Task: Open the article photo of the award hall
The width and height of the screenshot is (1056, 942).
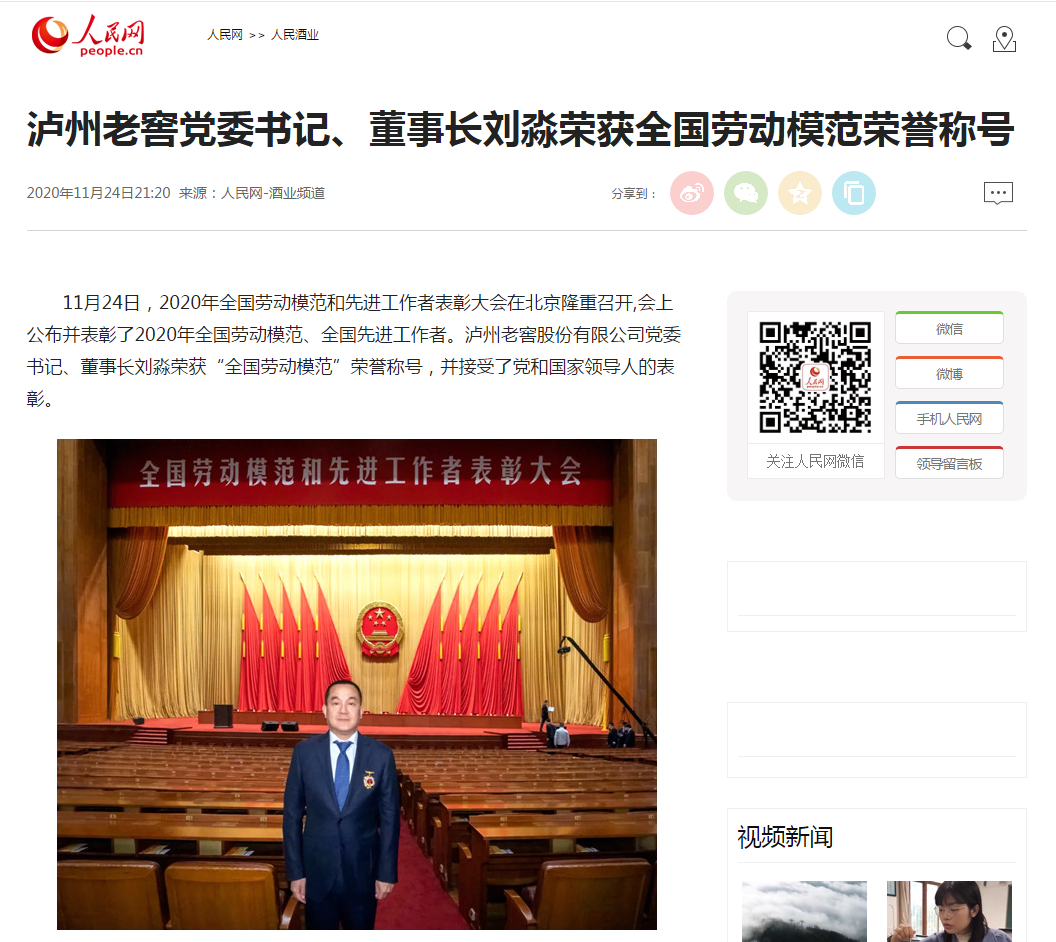Action: pyautogui.click(x=357, y=684)
